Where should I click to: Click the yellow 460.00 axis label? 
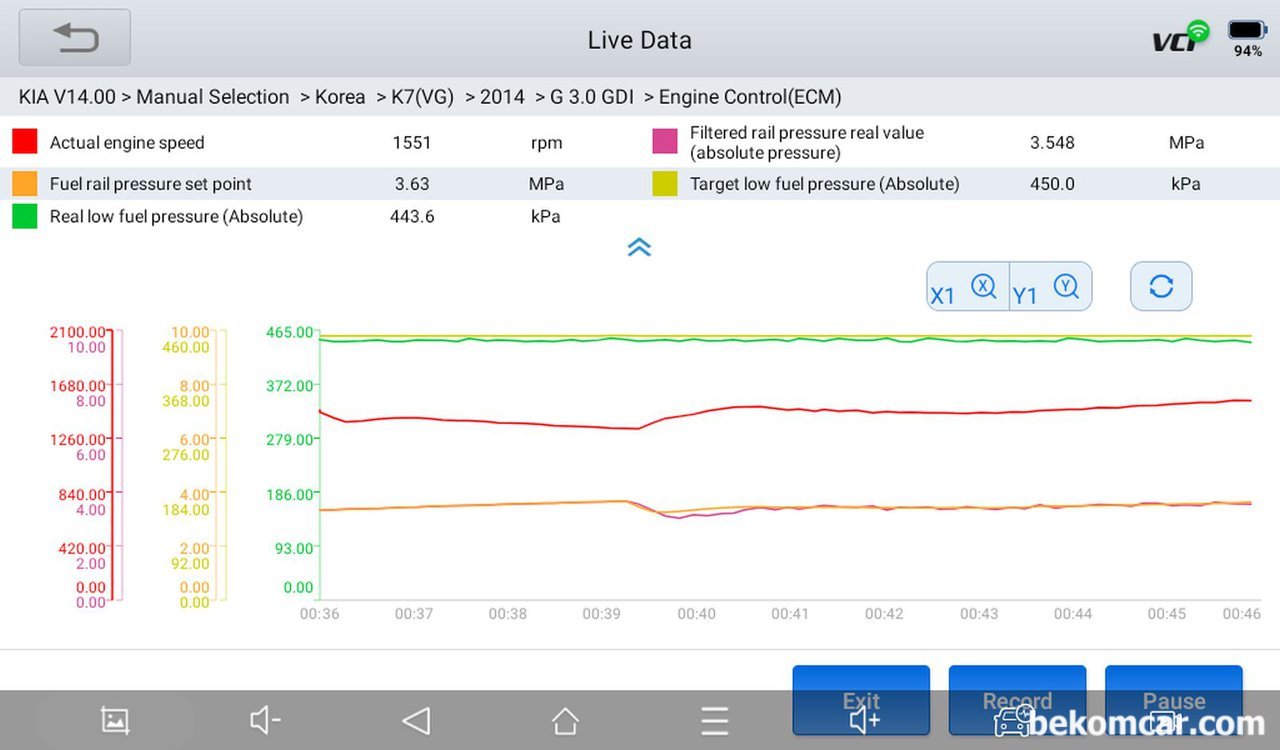click(186, 348)
